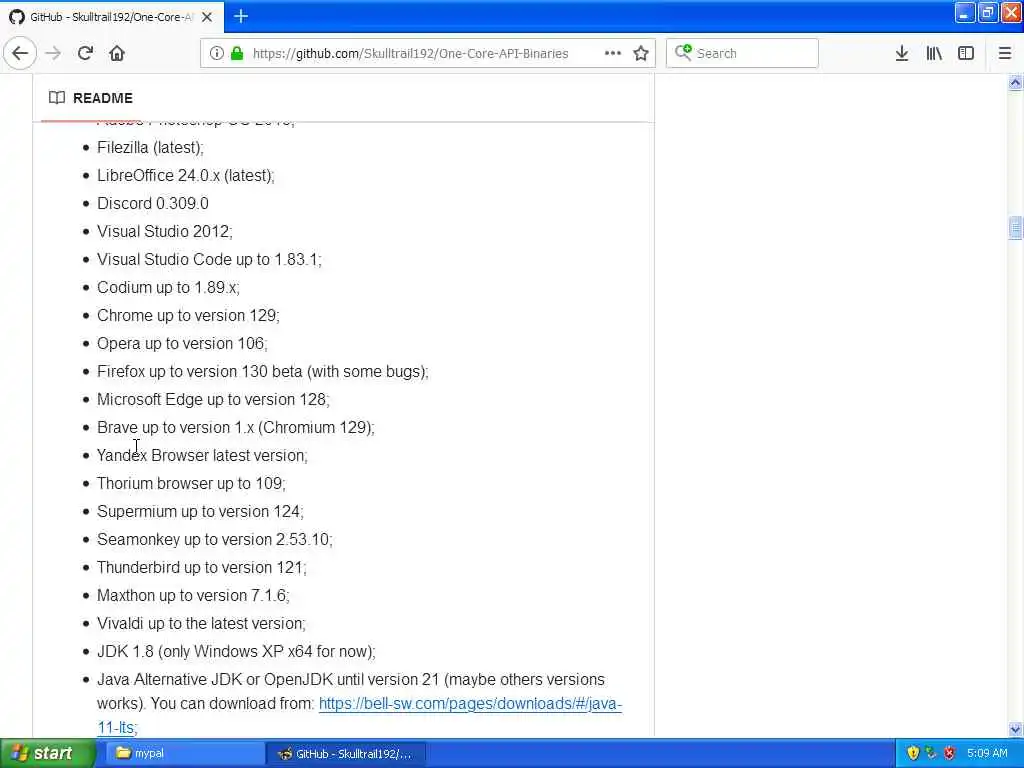The image size is (1024, 768).
Task: Open page actions three-dot menu
Action: pyautogui.click(x=613, y=54)
